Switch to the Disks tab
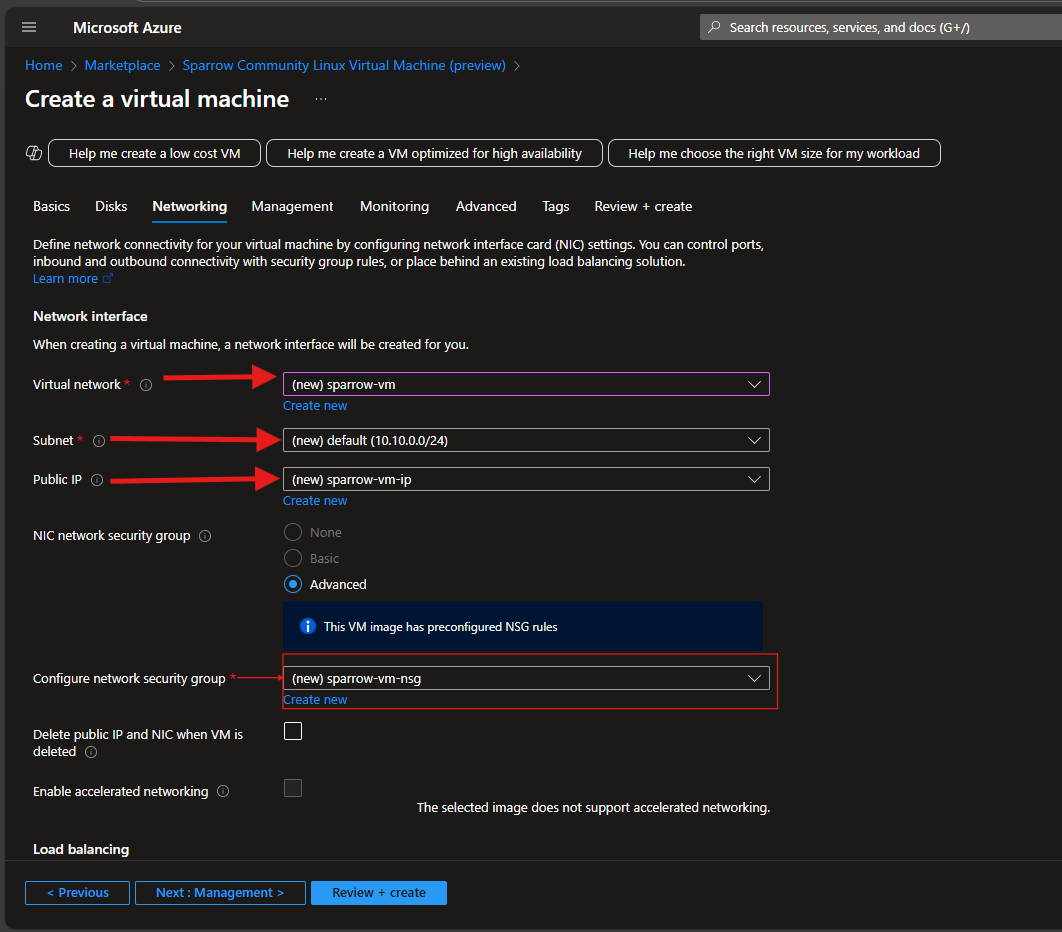The height and width of the screenshot is (932, 1062). [111, 206]
